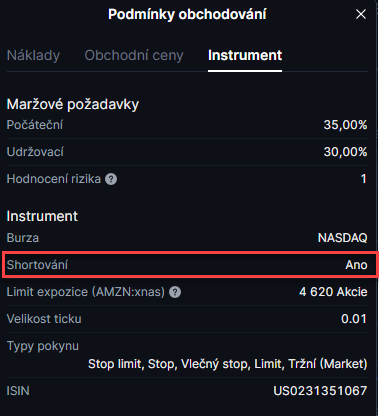
Task: Click the Udržovací margin value 30,00%
Action: pyautogui.click(x=346, y=152)
